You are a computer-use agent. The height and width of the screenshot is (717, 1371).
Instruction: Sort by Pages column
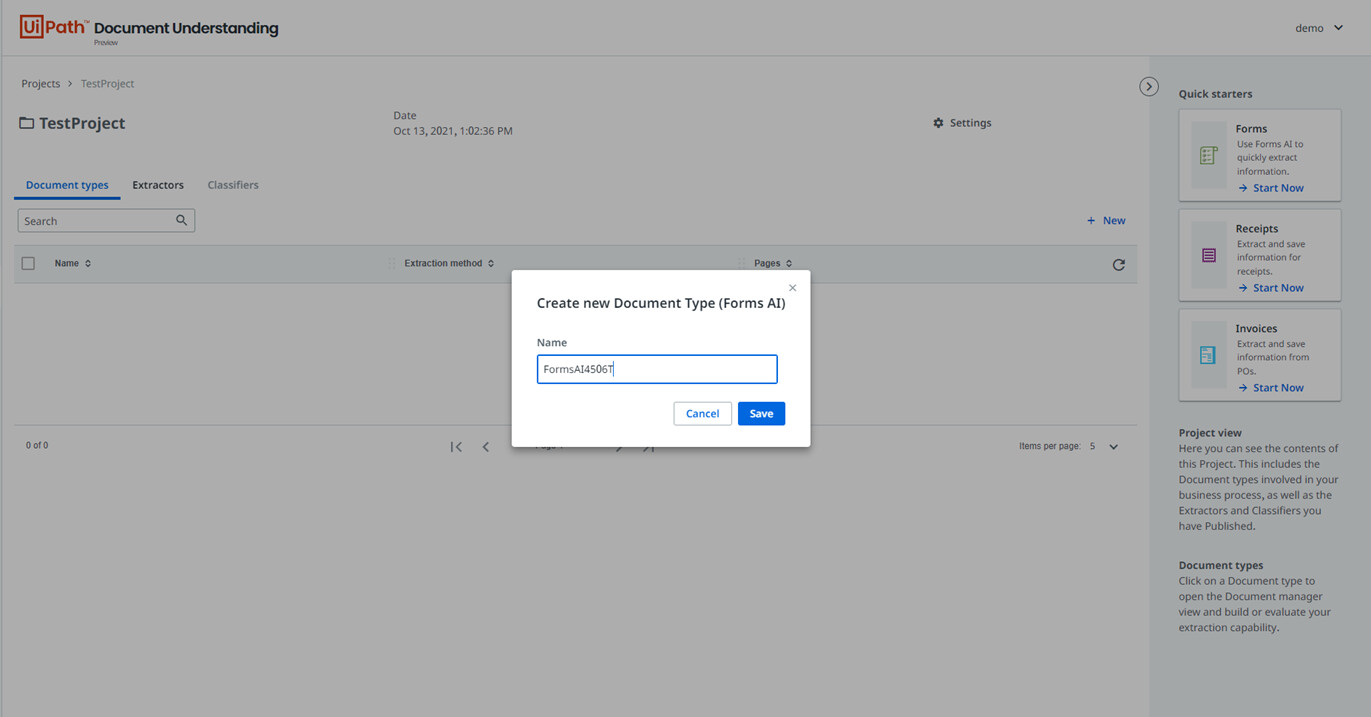773,264
